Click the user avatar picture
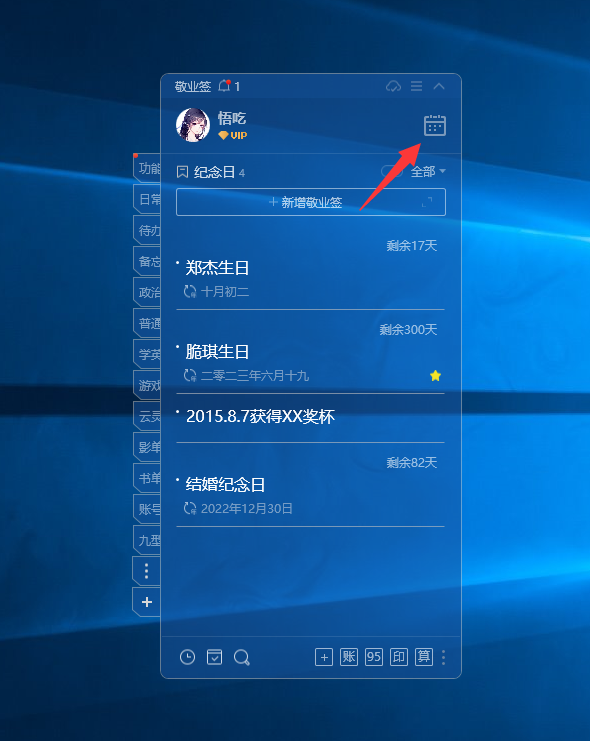Image resolution: width=590 pixels, height=741 pixels. click(x=193, y=125)
